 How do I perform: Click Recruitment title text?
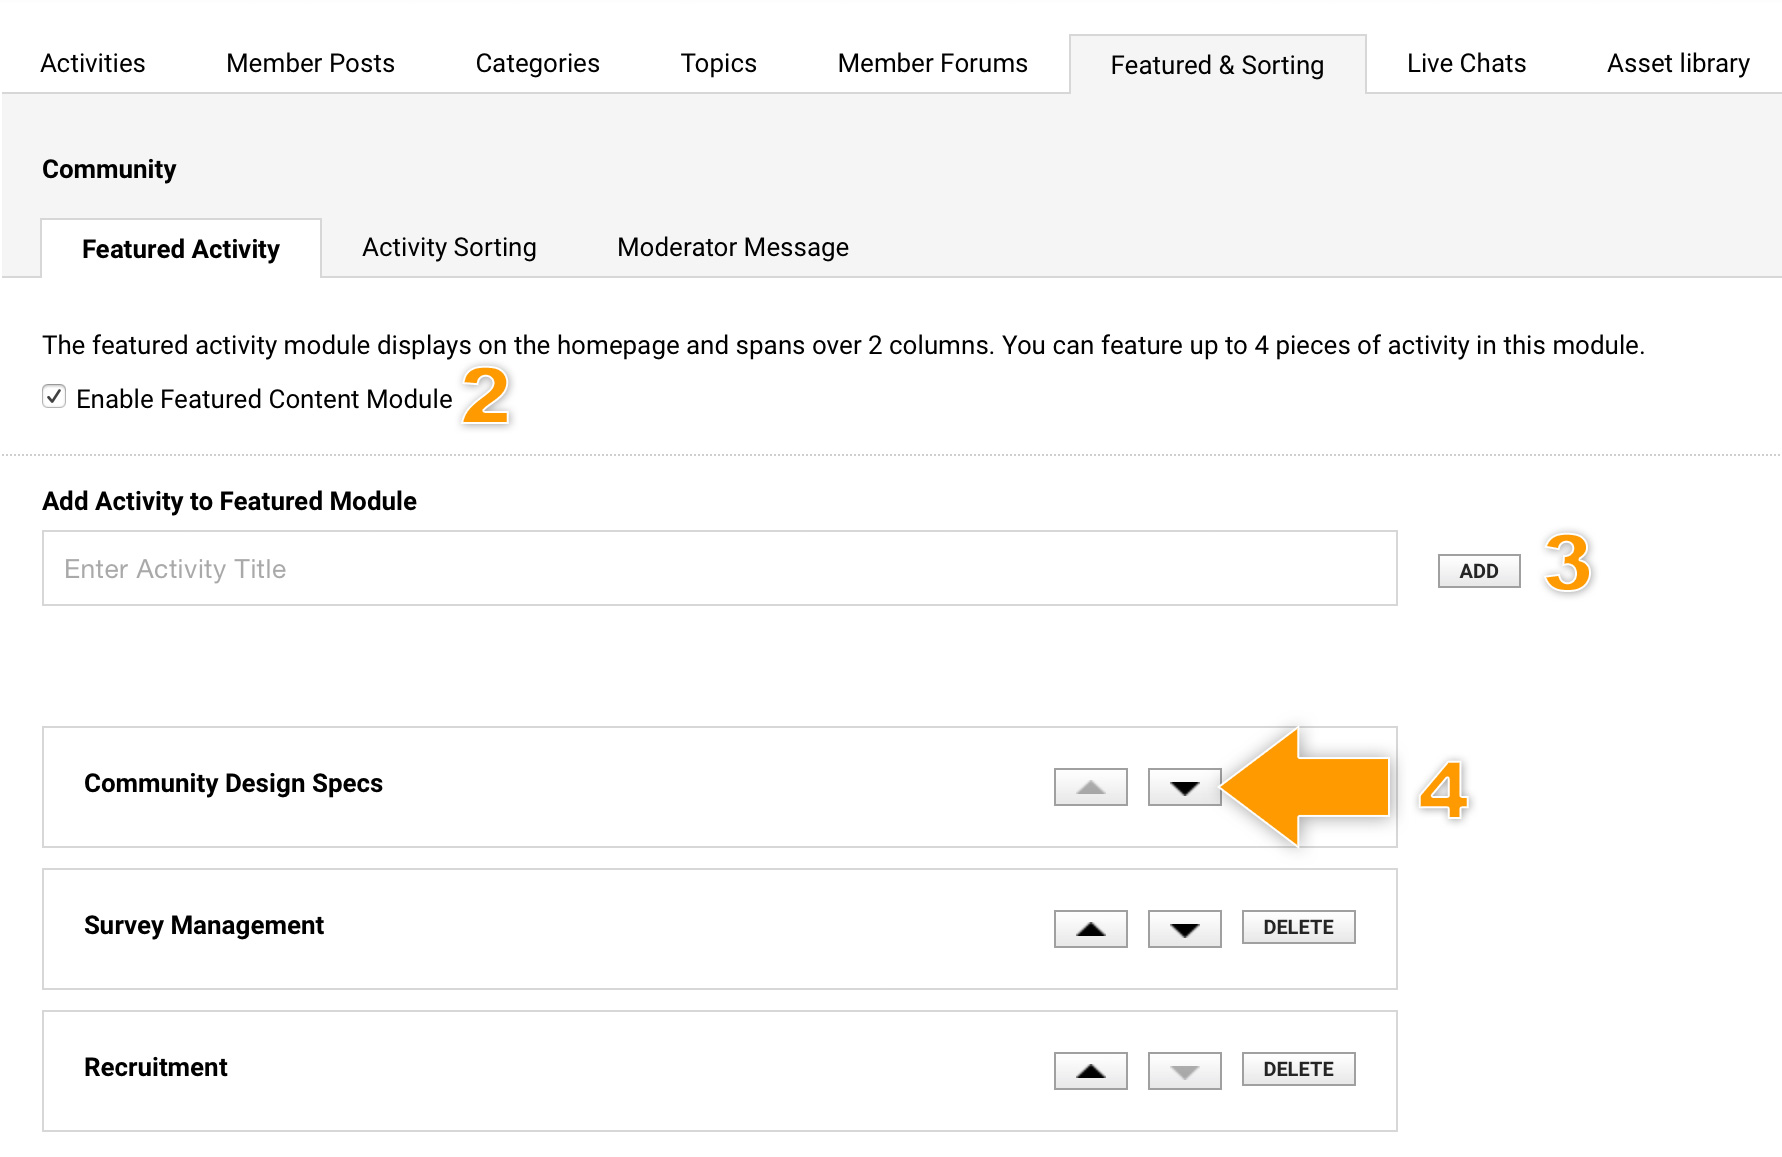click(156, 1067)
